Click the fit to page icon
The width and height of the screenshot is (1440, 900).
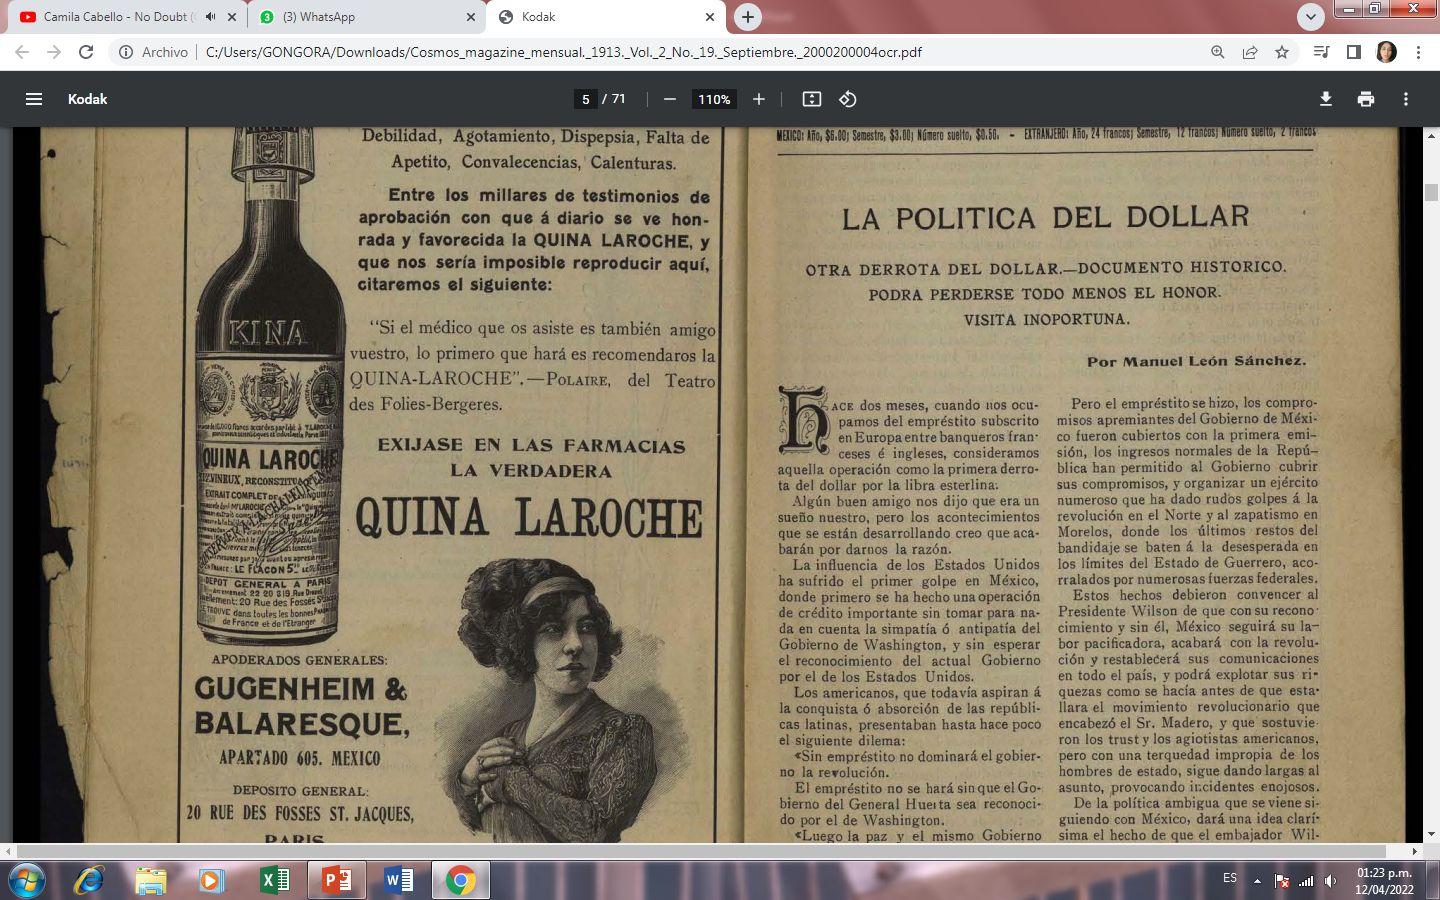812,99
